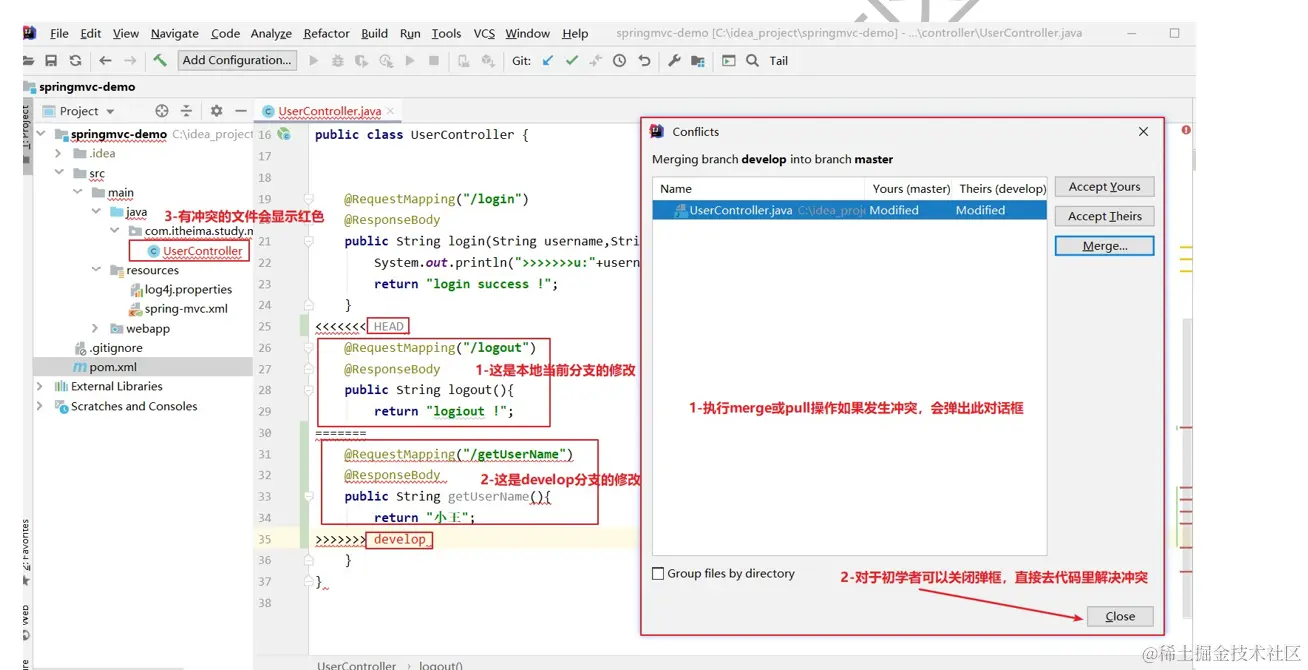Image resolution: width=1308 pixels, height=670 pixels.
Task: Click the gutter icon on line 16
Action: (284, 134)
